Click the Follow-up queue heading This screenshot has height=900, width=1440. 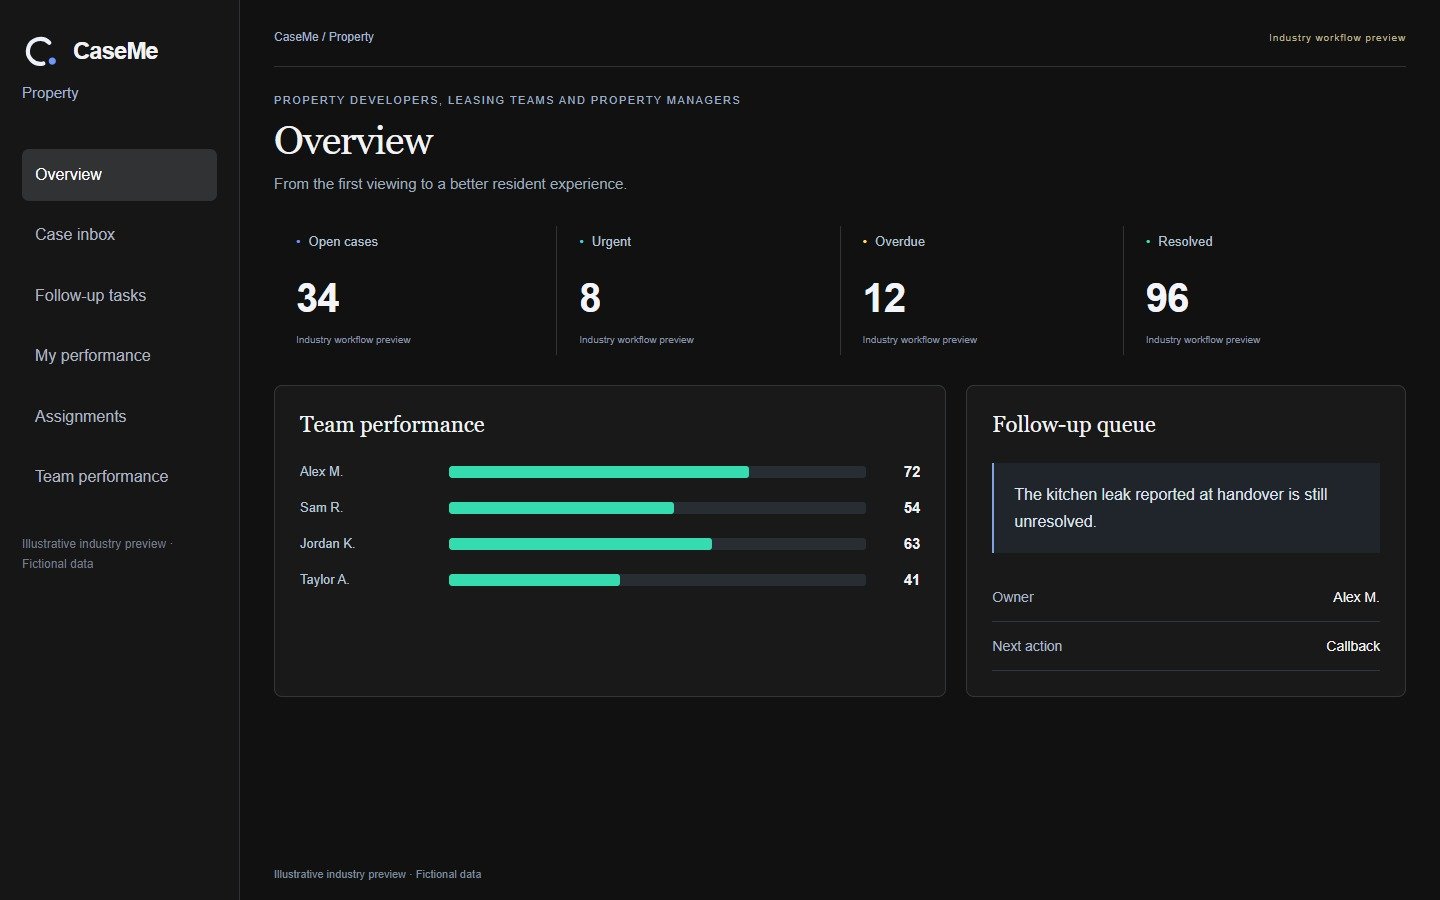(x=1074, y=425)
